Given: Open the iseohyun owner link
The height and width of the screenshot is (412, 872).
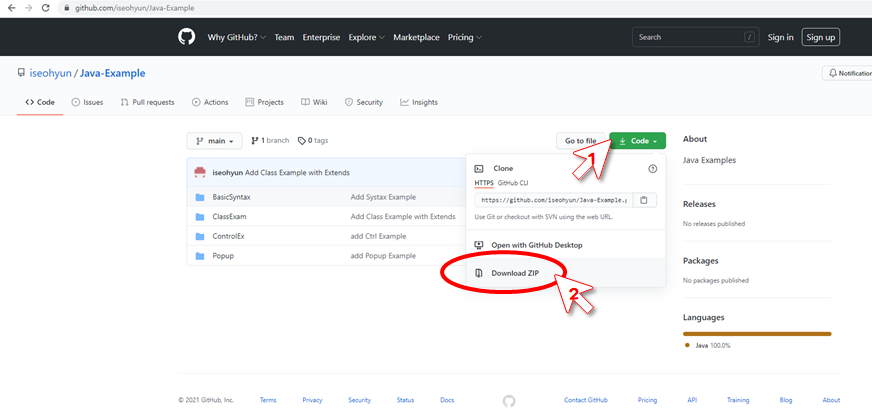Looking at the screenshot, I should tap(50, 73).
